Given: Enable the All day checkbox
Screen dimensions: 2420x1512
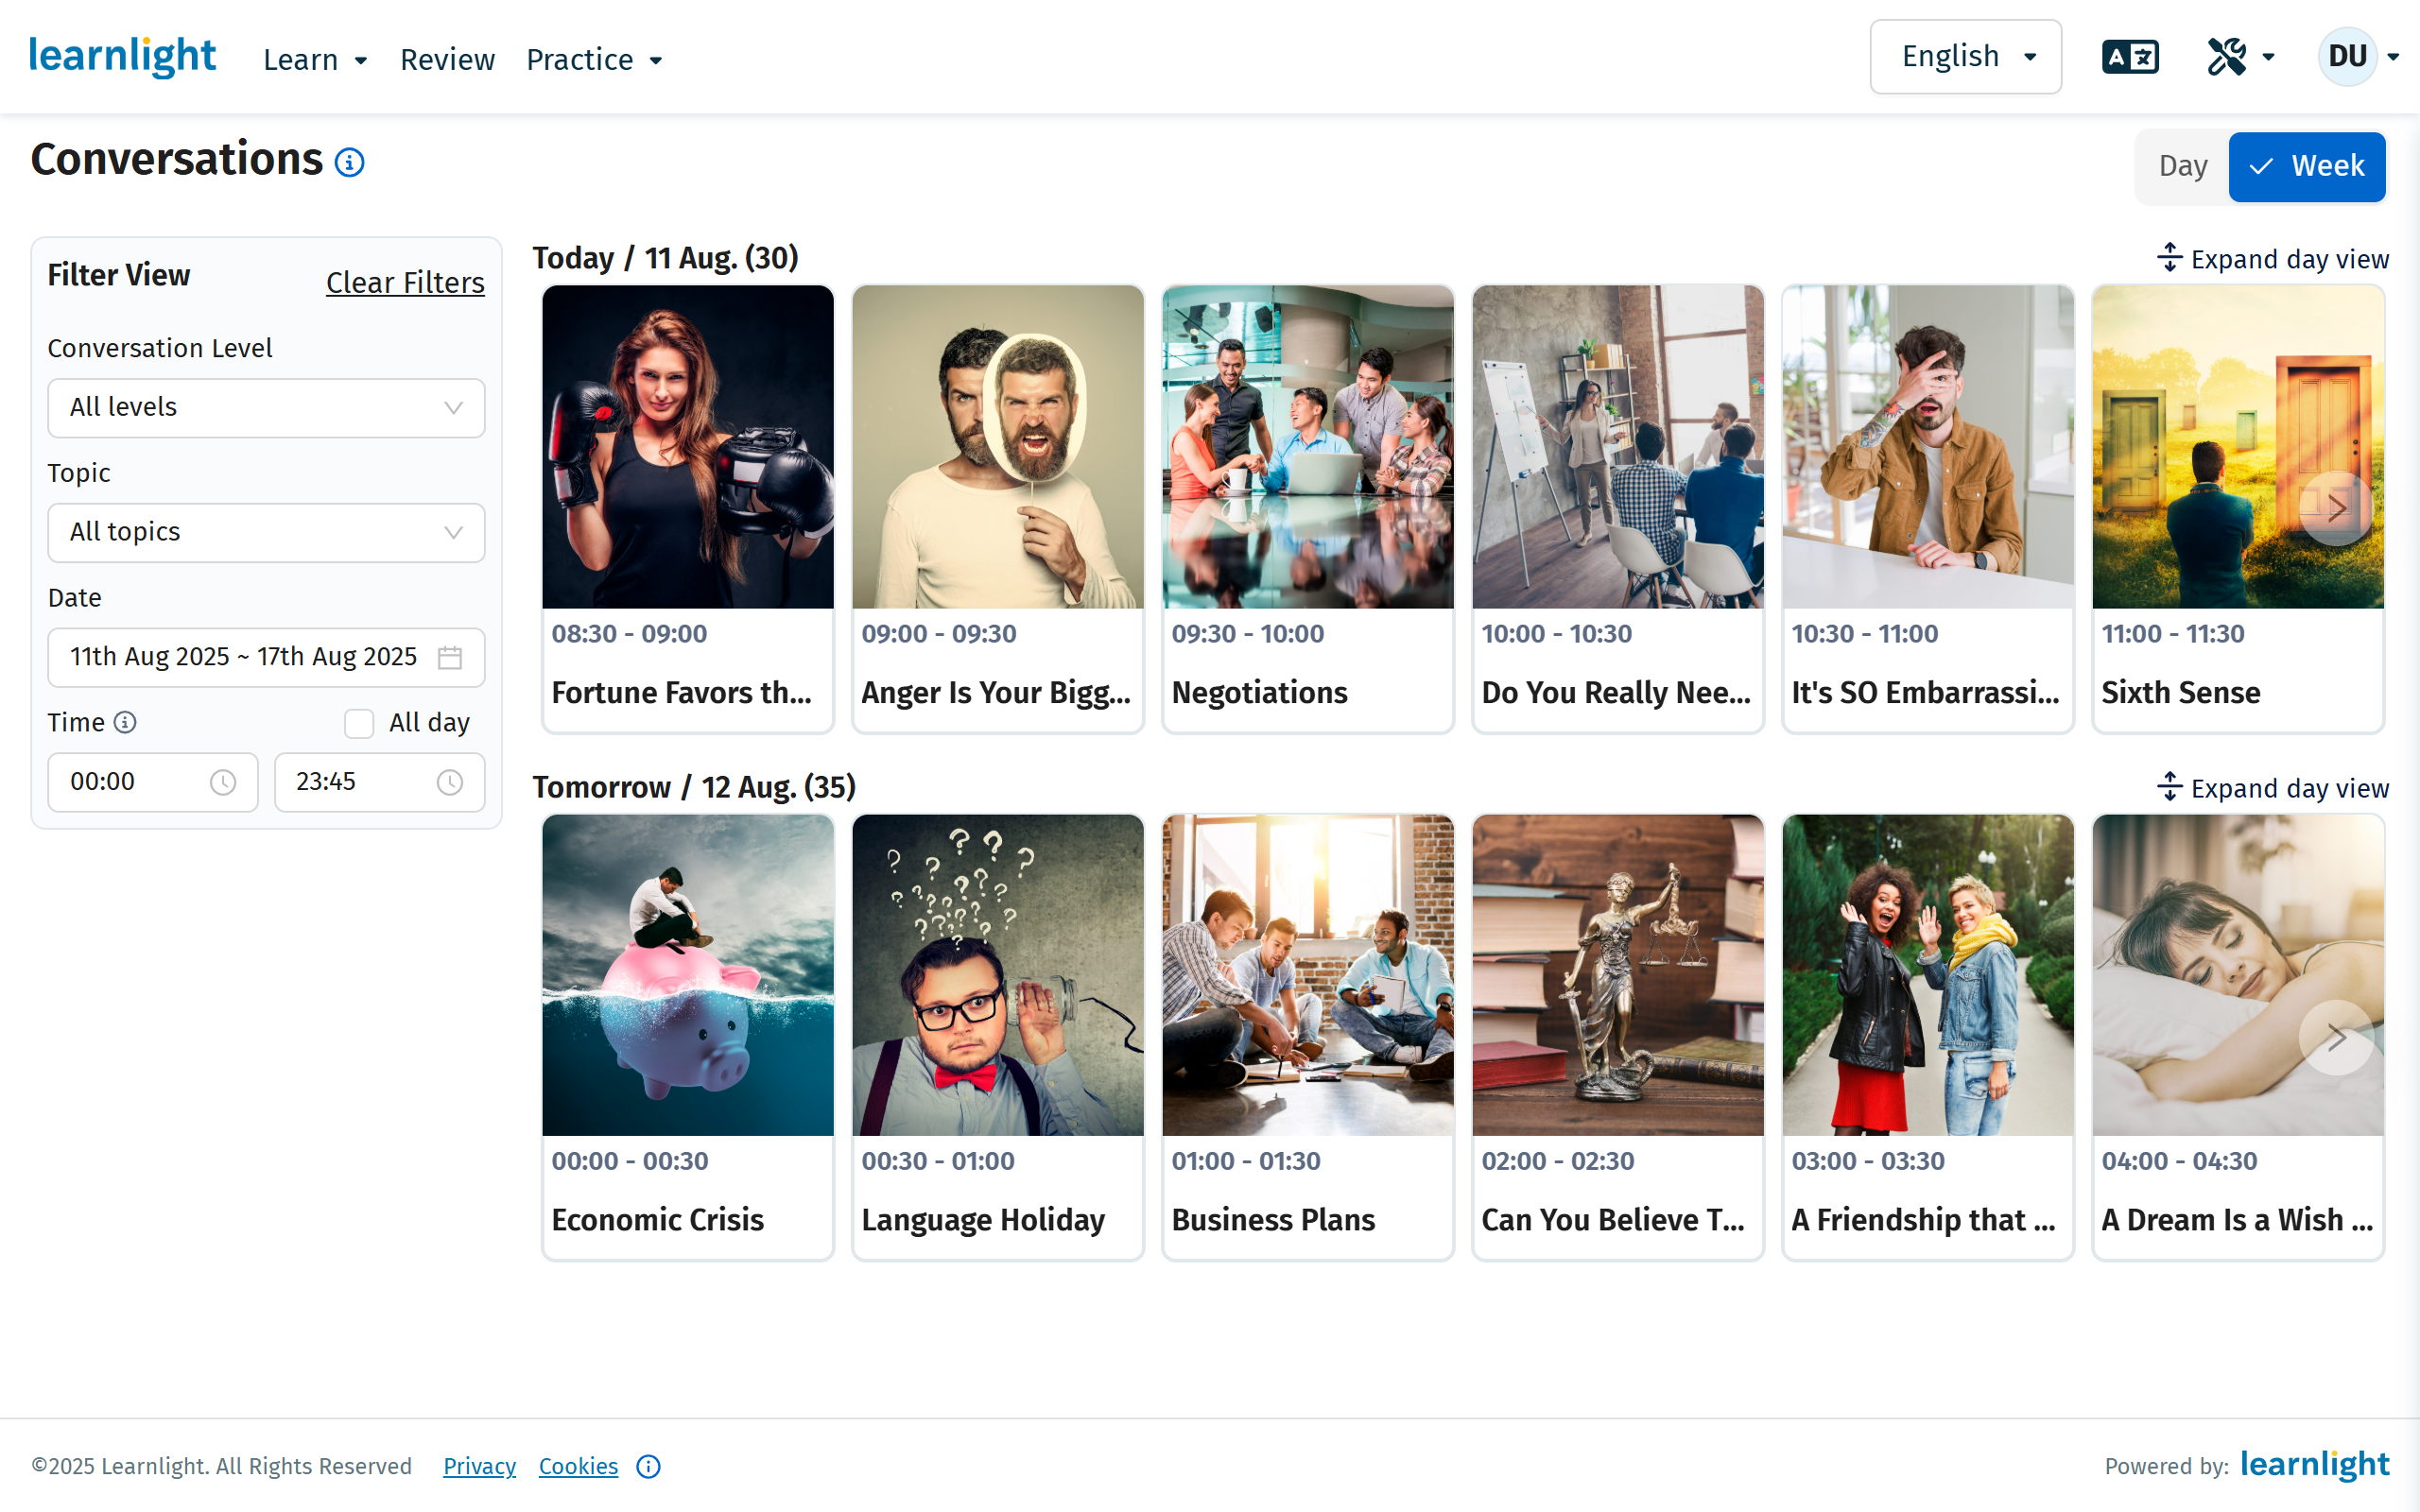Looking at the screenshot, I should (359, 723).
